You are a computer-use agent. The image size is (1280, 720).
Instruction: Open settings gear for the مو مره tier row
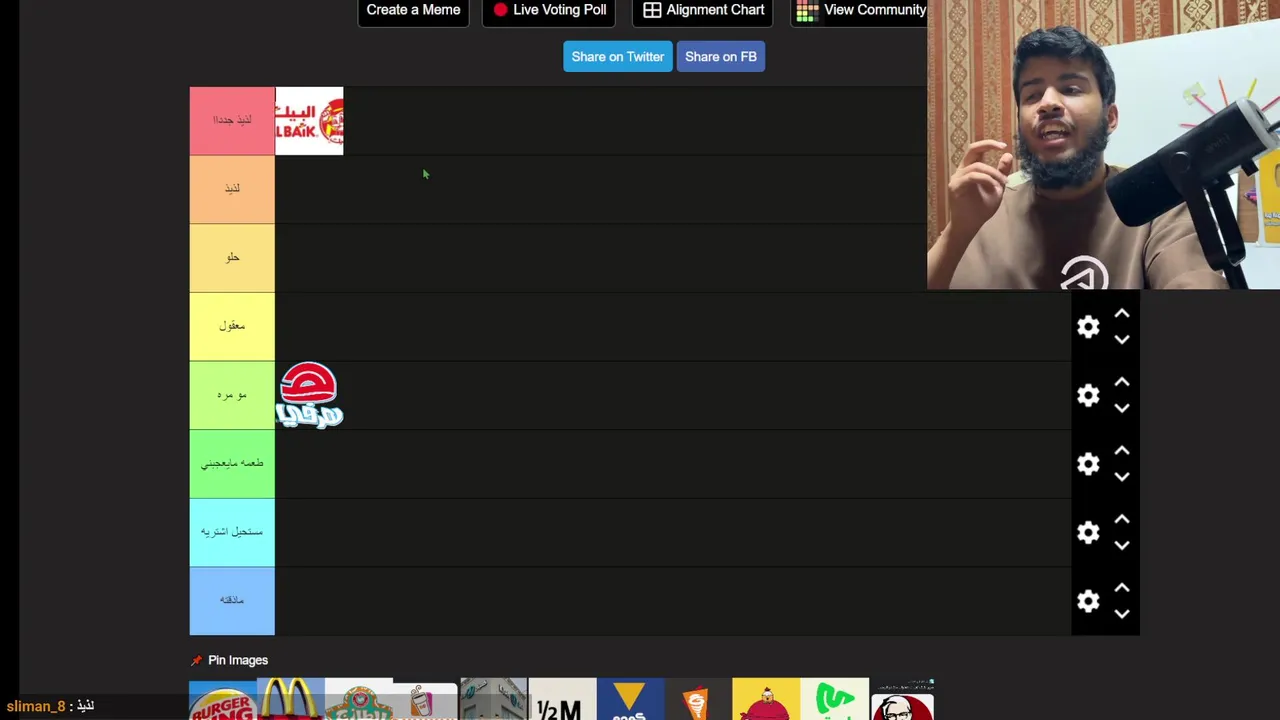click(x=1088, y=395)
